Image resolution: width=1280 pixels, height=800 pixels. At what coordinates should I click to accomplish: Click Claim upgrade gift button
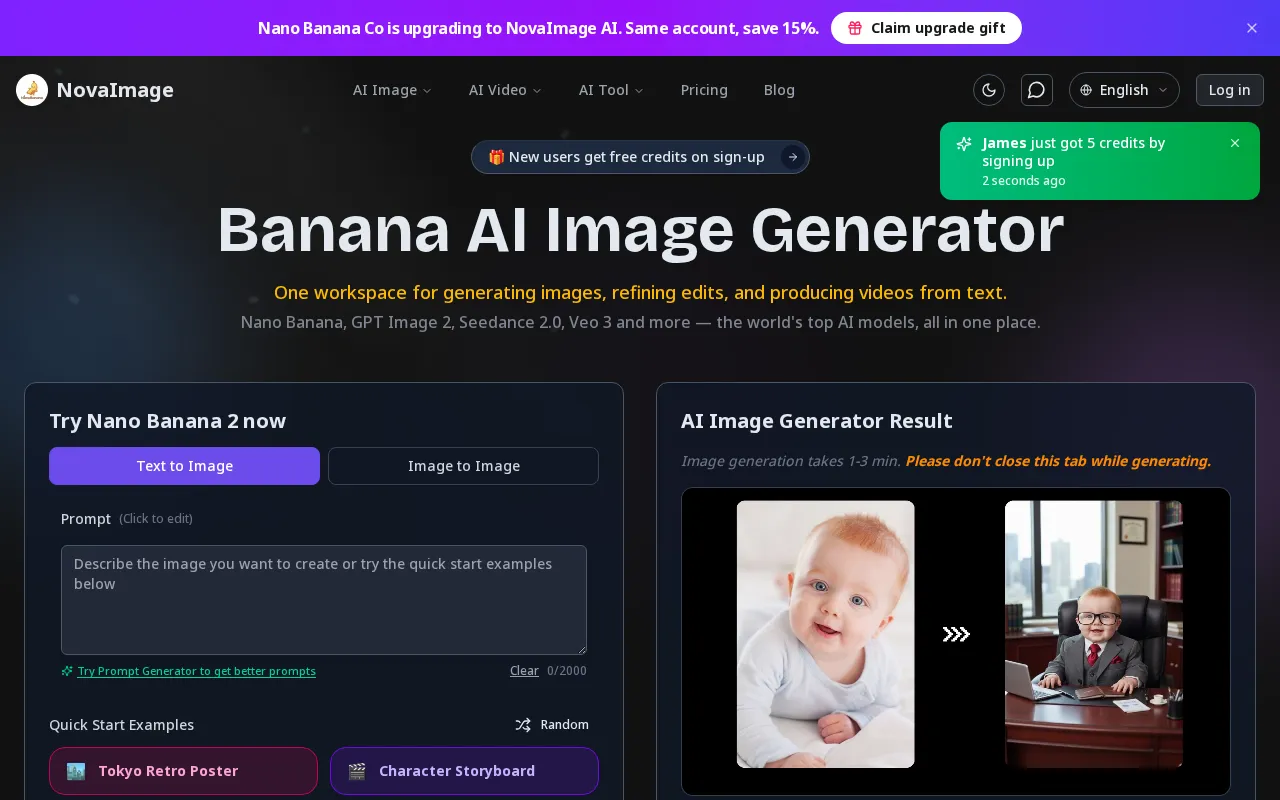click(926, 28)
